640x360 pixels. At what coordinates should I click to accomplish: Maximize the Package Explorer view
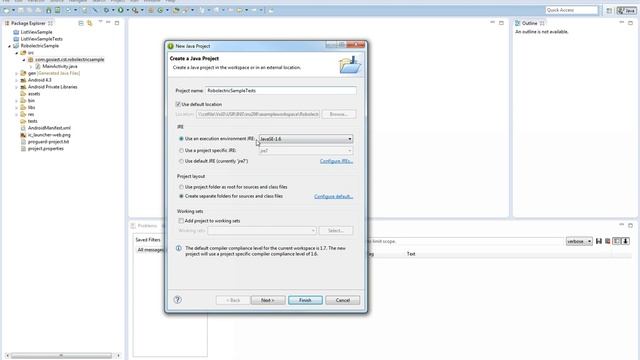coord(117,23)
